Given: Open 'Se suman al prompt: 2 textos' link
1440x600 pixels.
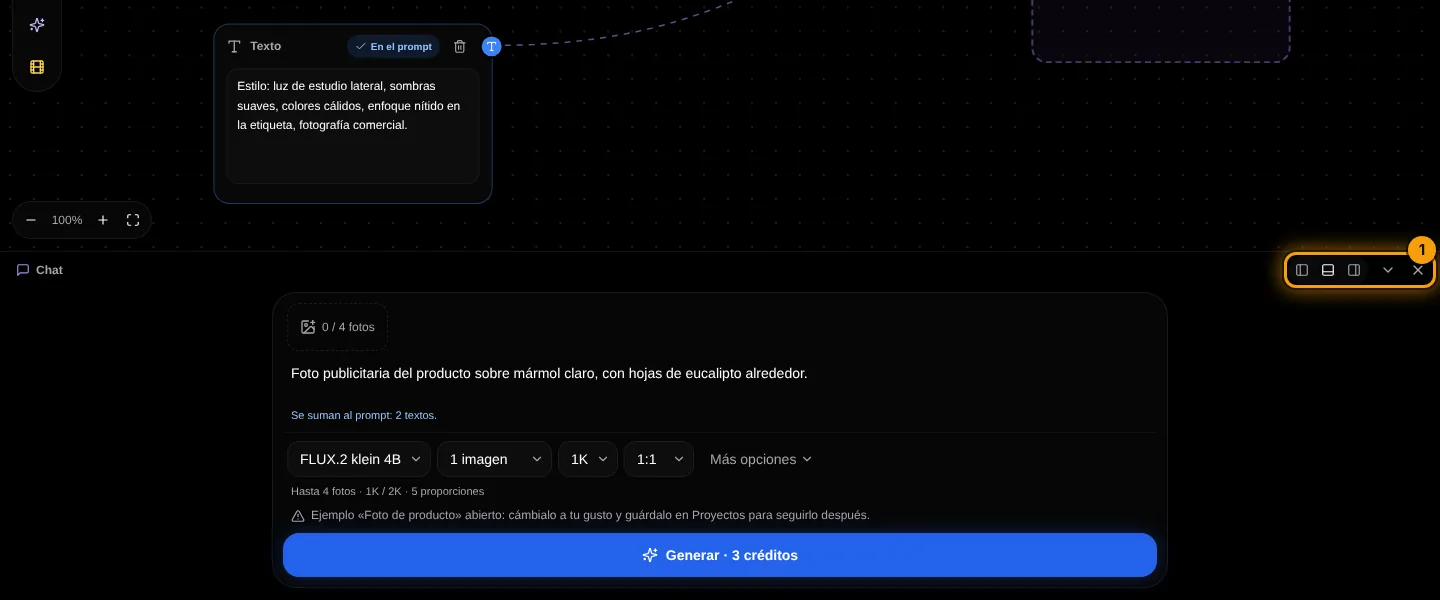Looking at the screenshot, I should coord(364,415).
